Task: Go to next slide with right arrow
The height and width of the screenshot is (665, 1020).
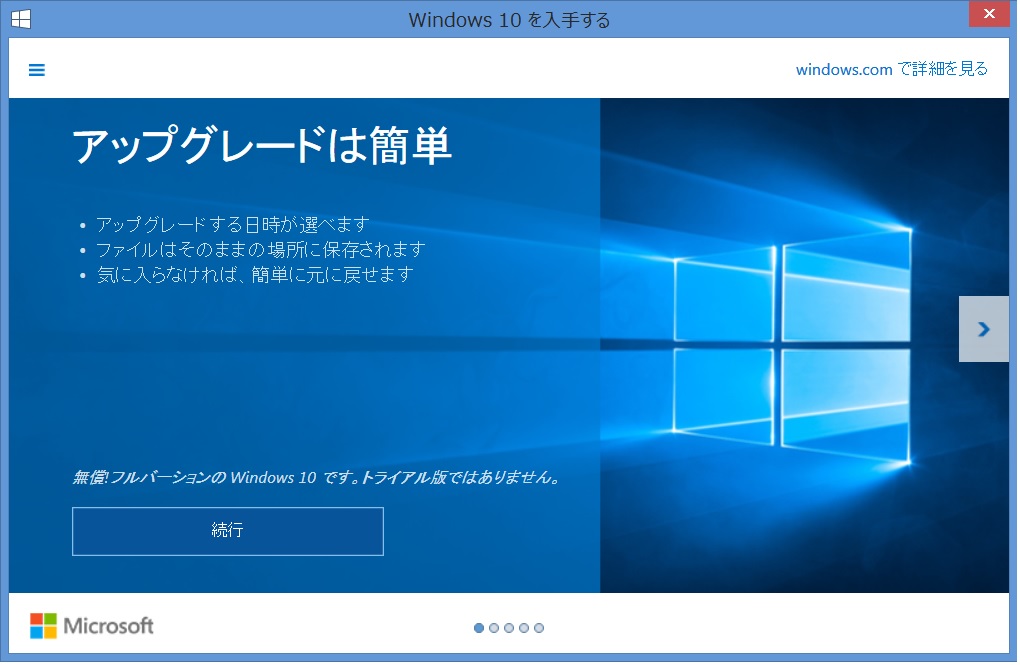Action: (x=984, y=329)
